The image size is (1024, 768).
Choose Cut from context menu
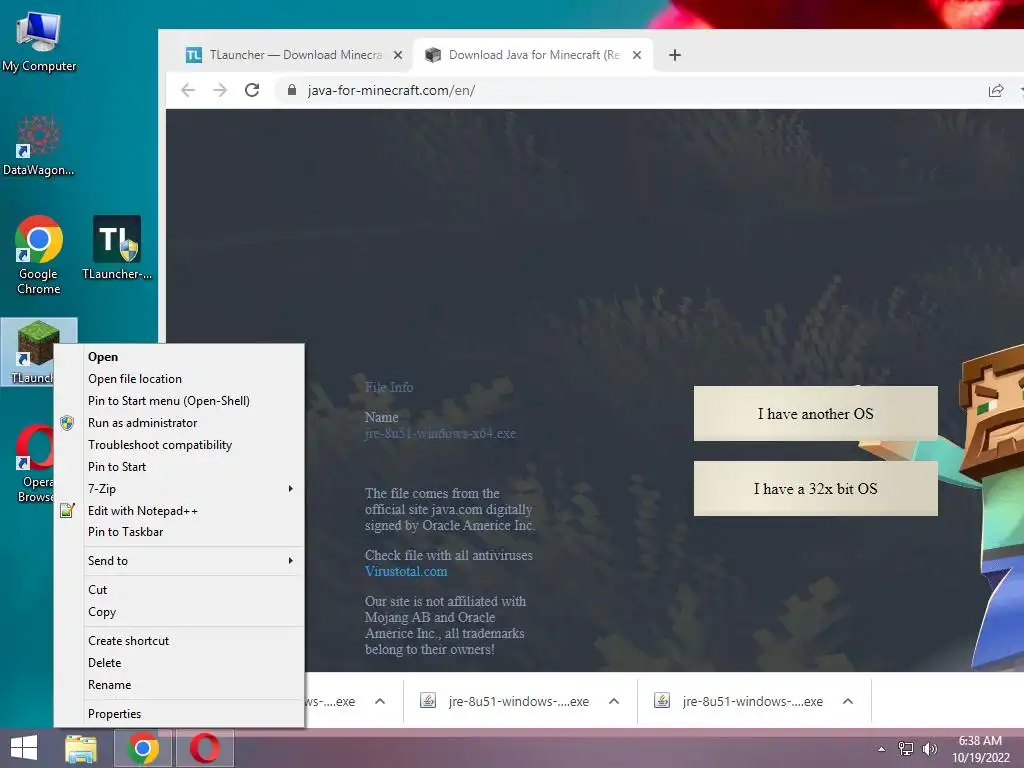pos(194,590)
